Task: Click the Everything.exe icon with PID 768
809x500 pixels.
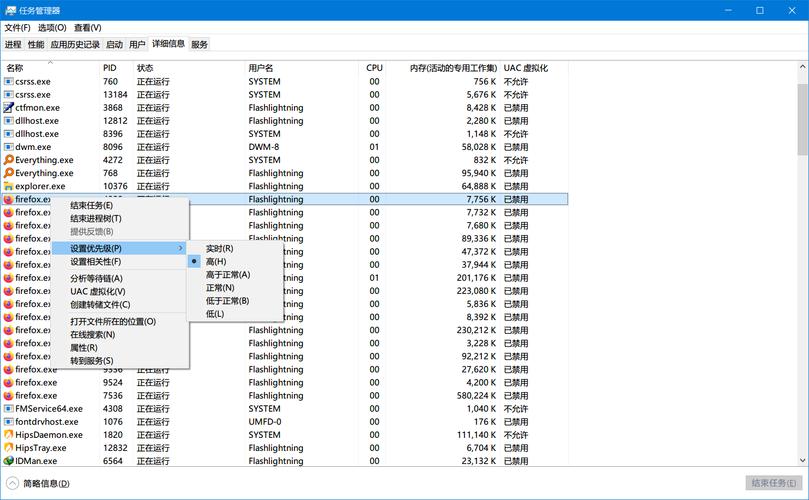Action: point(8,173)
